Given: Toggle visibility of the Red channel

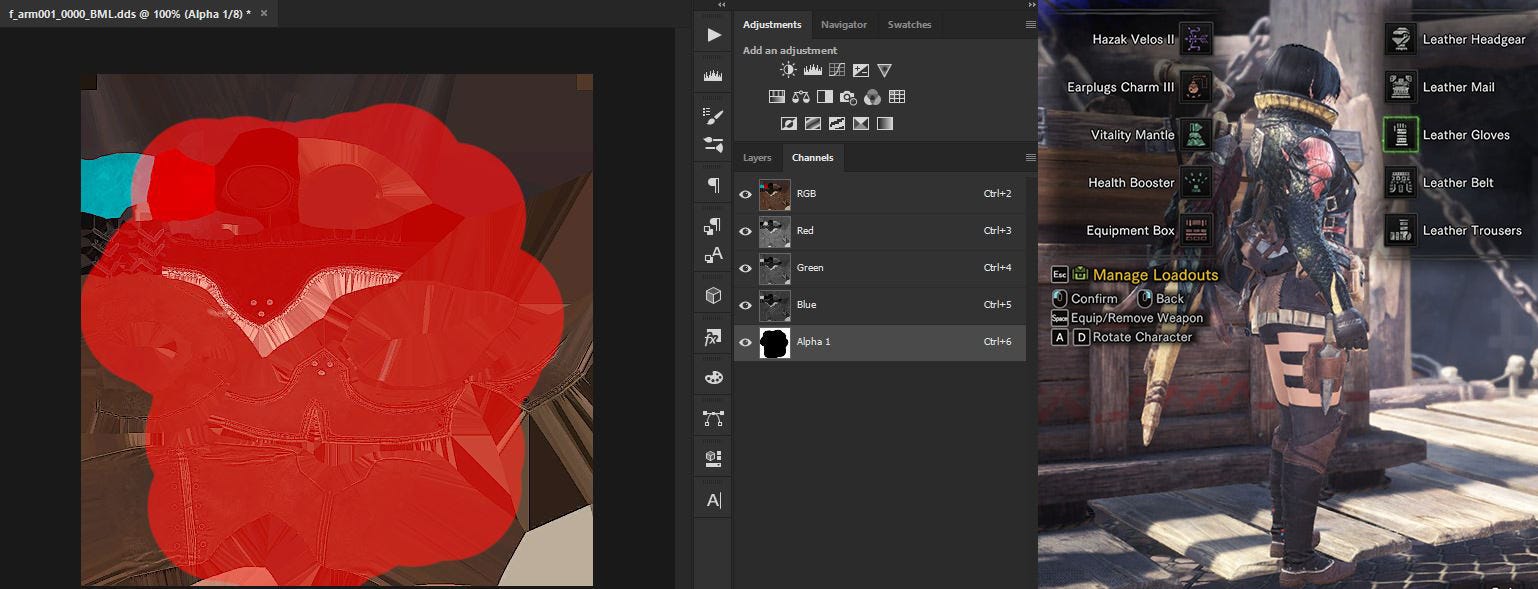Looking at the screenshot, I should (745, 231).
